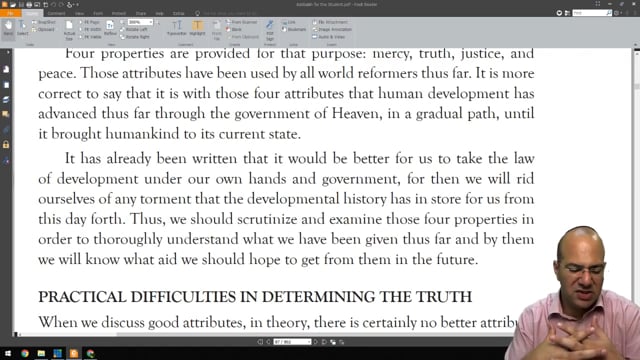
Task: Click the Print icon in quick access toolbar
Action: coord(29,4)
